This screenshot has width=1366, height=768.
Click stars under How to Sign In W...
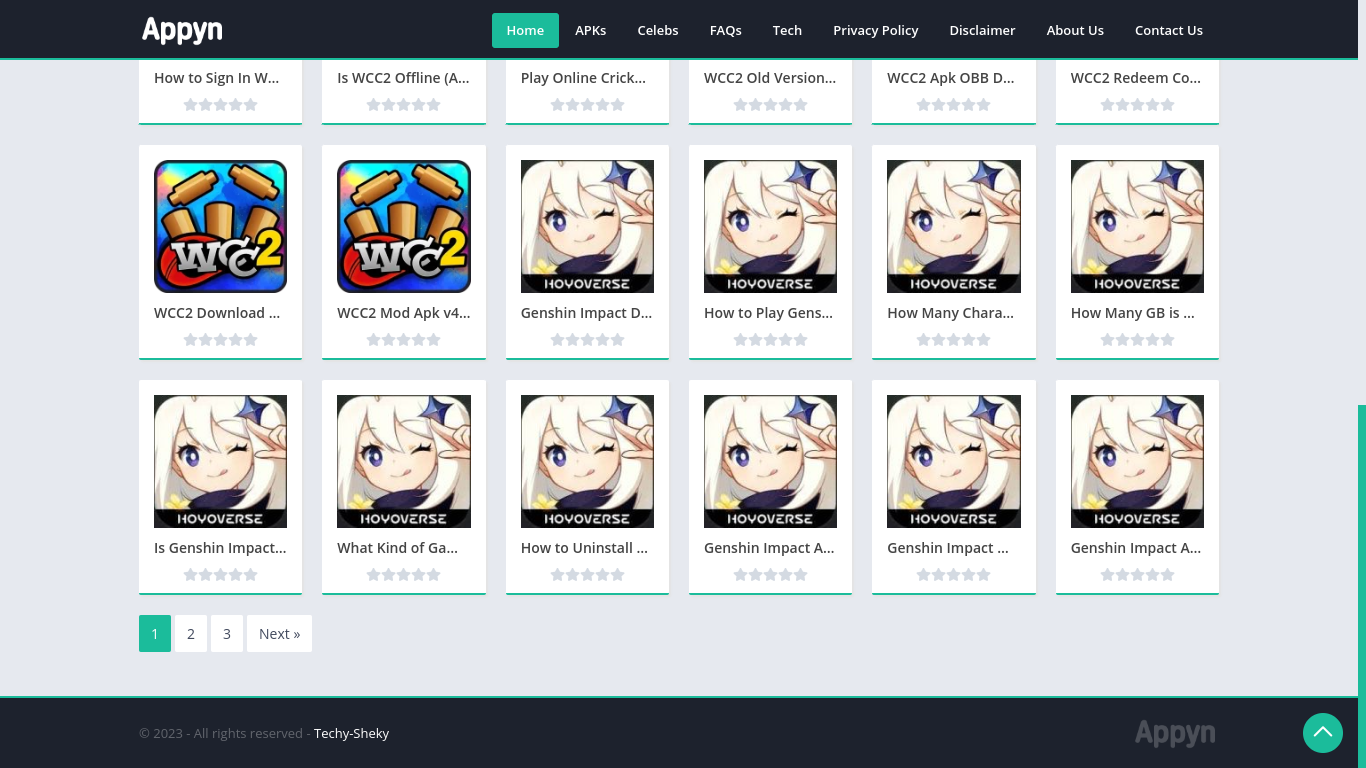(x=220, y=105)
